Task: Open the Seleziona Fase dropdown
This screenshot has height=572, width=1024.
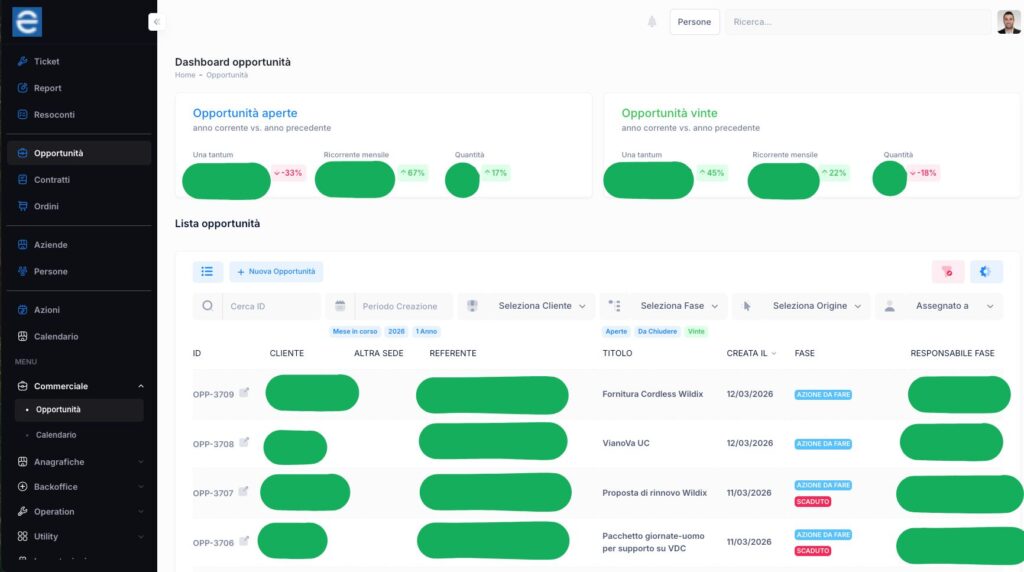Action: point(664,306)
